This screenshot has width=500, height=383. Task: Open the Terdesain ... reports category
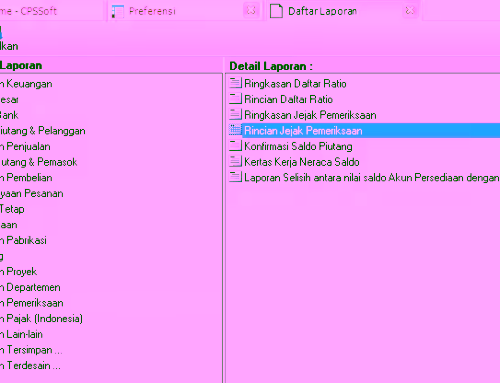click(30, 366)
